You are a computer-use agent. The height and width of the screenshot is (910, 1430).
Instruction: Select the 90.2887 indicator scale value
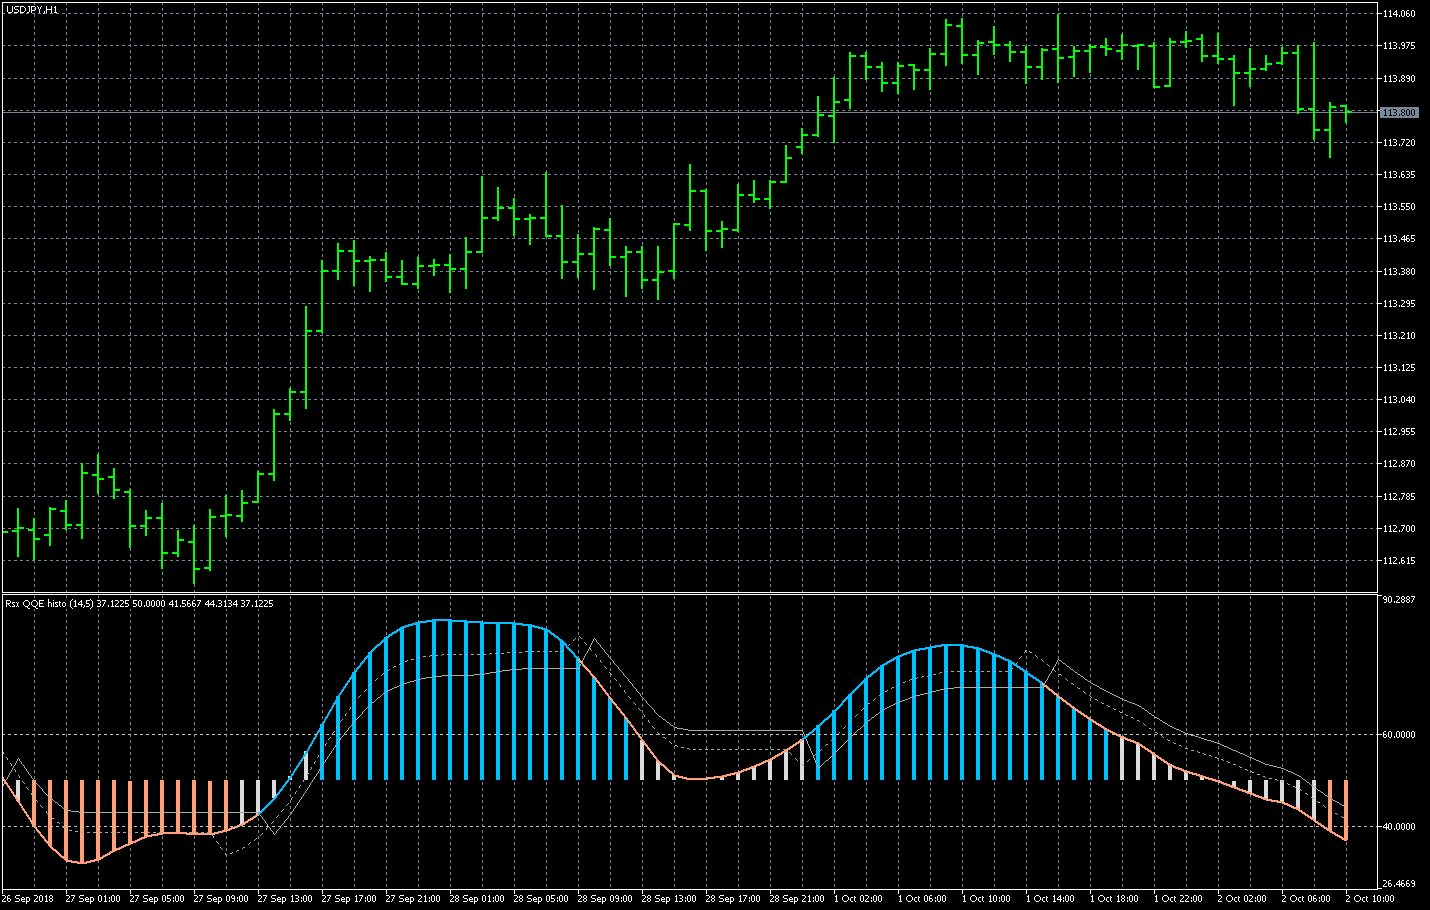(x=1398, y=600)
